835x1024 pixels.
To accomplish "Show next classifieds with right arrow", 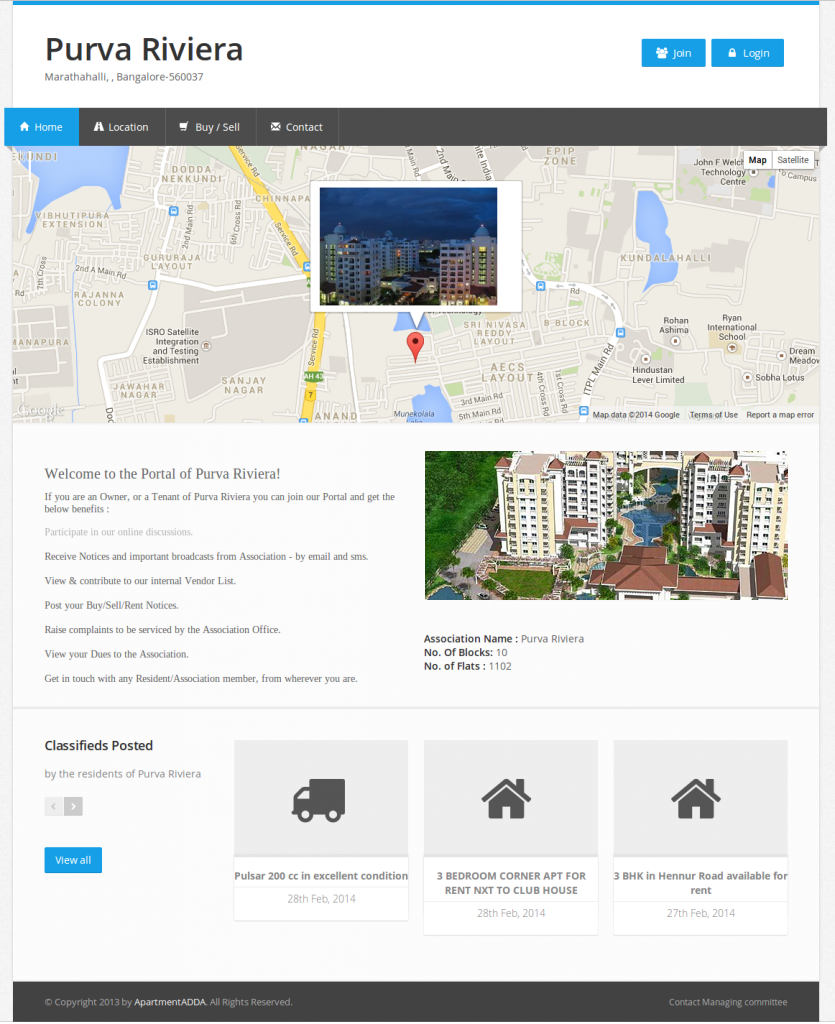I will [73, 807].
